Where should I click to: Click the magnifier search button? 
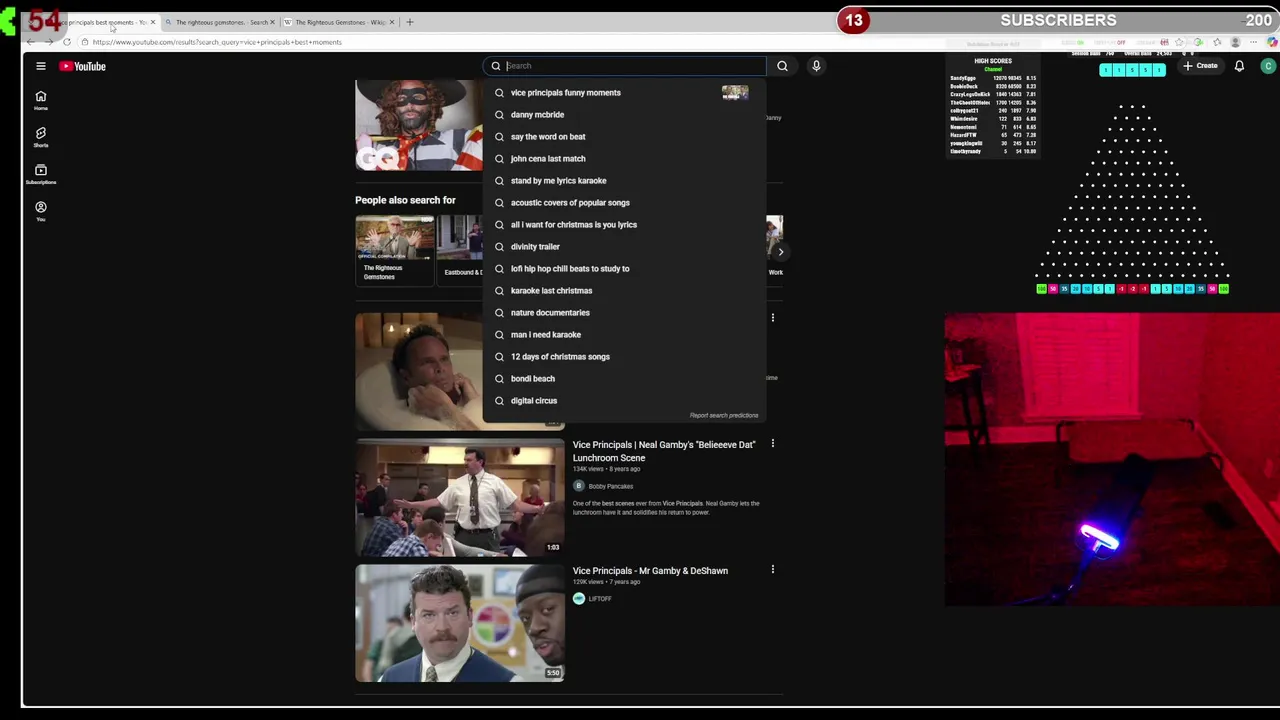pos(782,66)
